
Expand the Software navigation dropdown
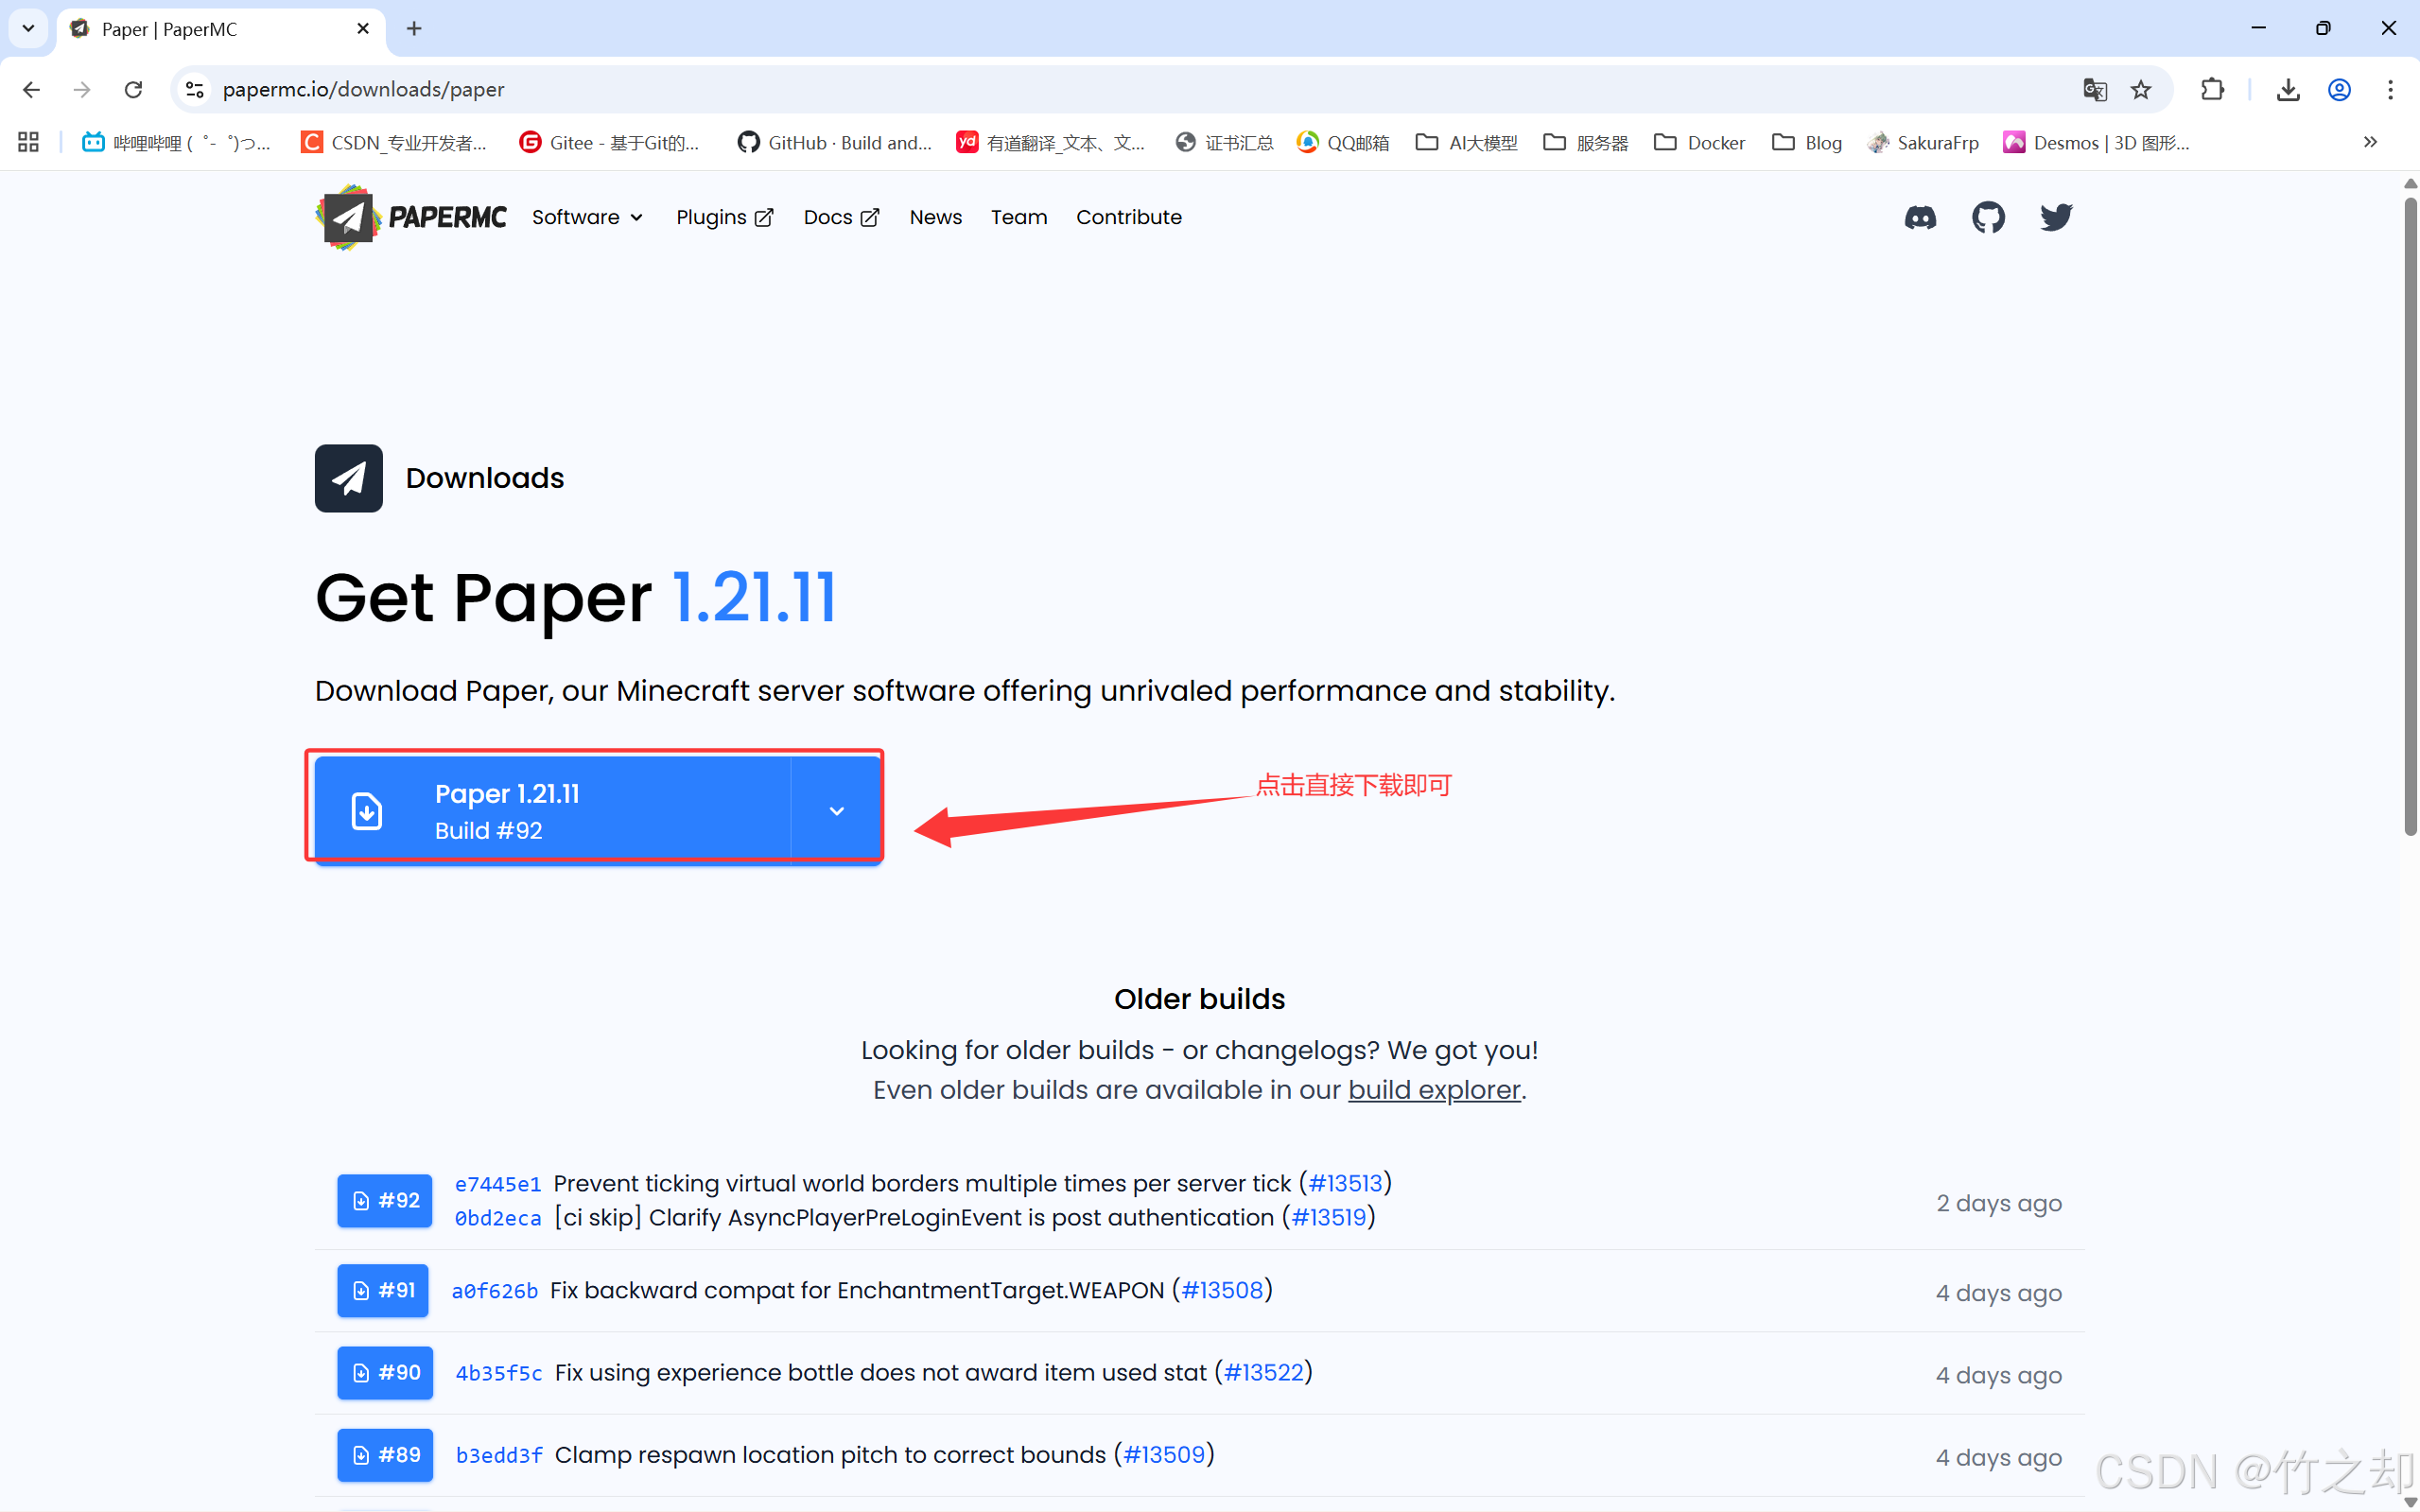[x=587, y=217]
